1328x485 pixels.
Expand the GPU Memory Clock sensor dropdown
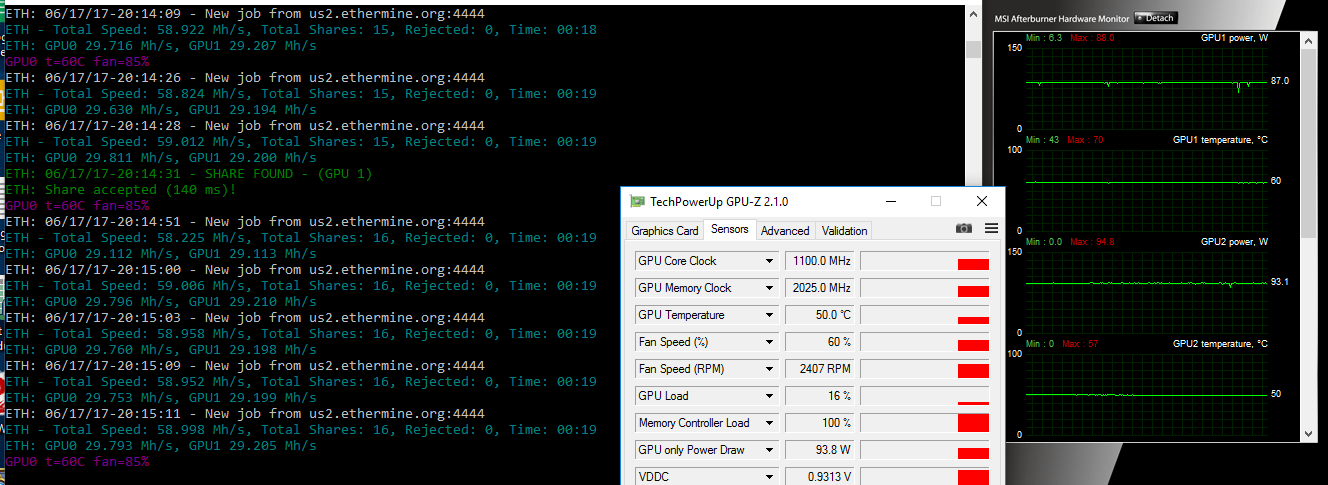769,288
